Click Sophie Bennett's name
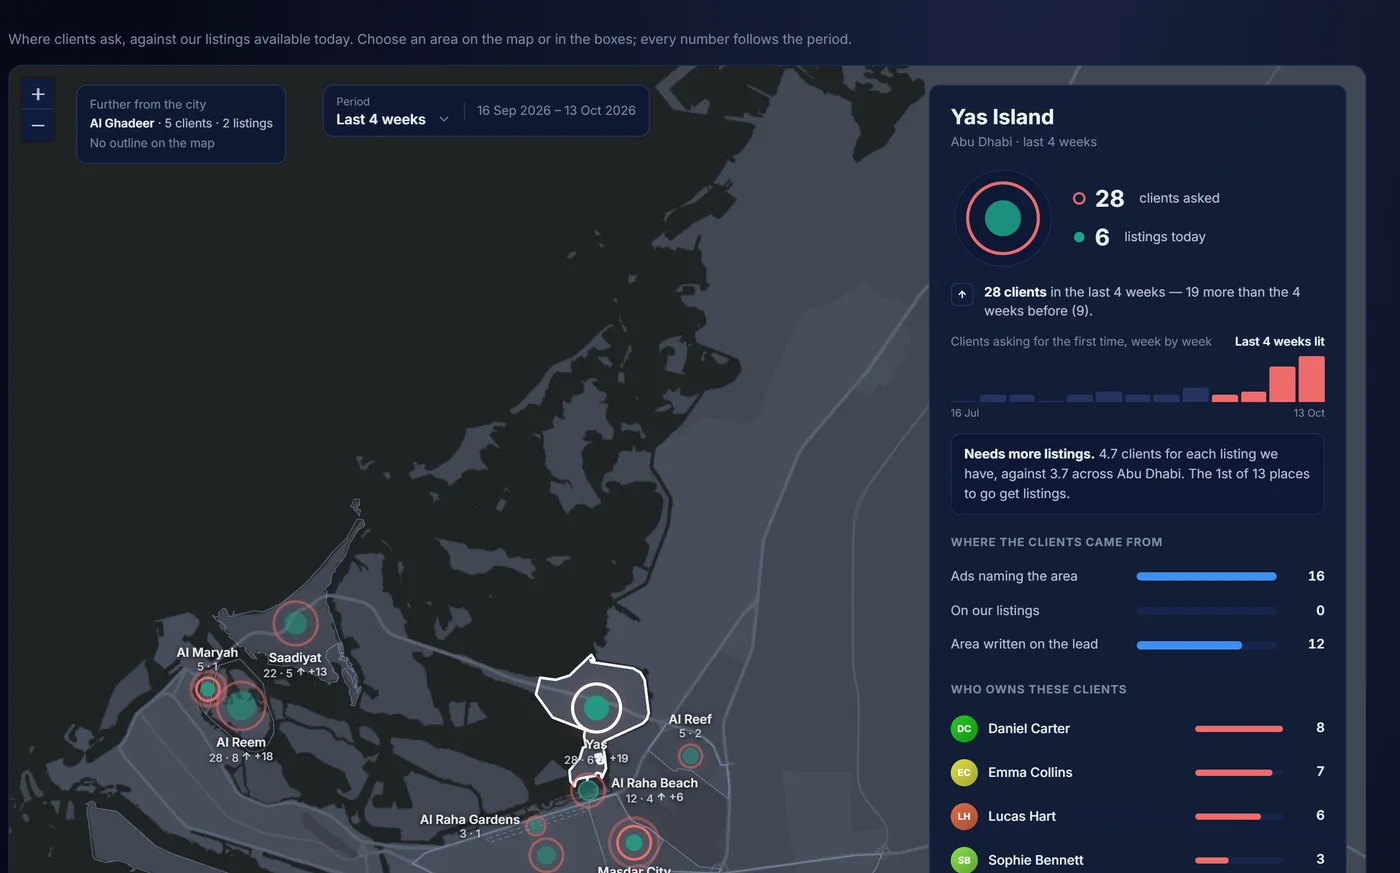 click(x=1036, y=860)
